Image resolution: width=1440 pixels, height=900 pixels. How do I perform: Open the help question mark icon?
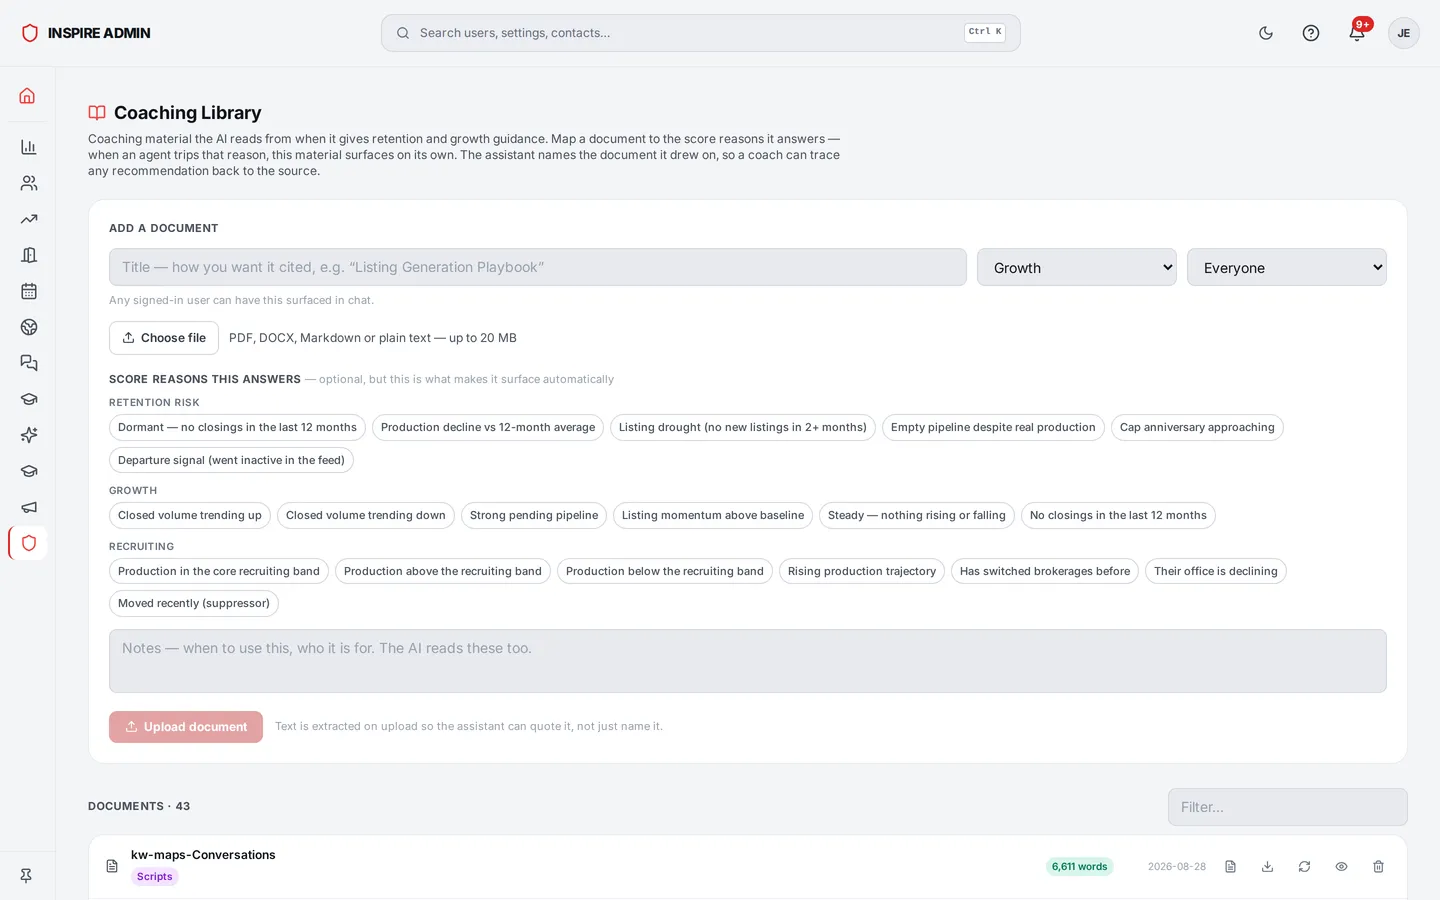(1311, 33)
